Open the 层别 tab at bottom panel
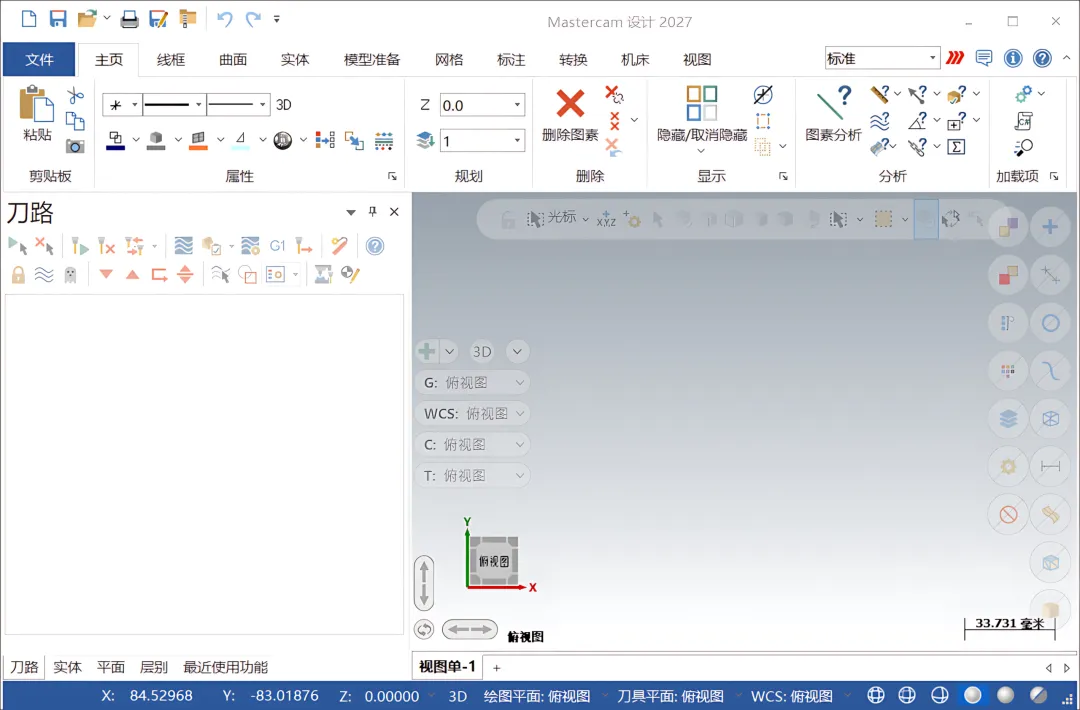This screenshot has width=1080, height=710. tap(153, 667)
